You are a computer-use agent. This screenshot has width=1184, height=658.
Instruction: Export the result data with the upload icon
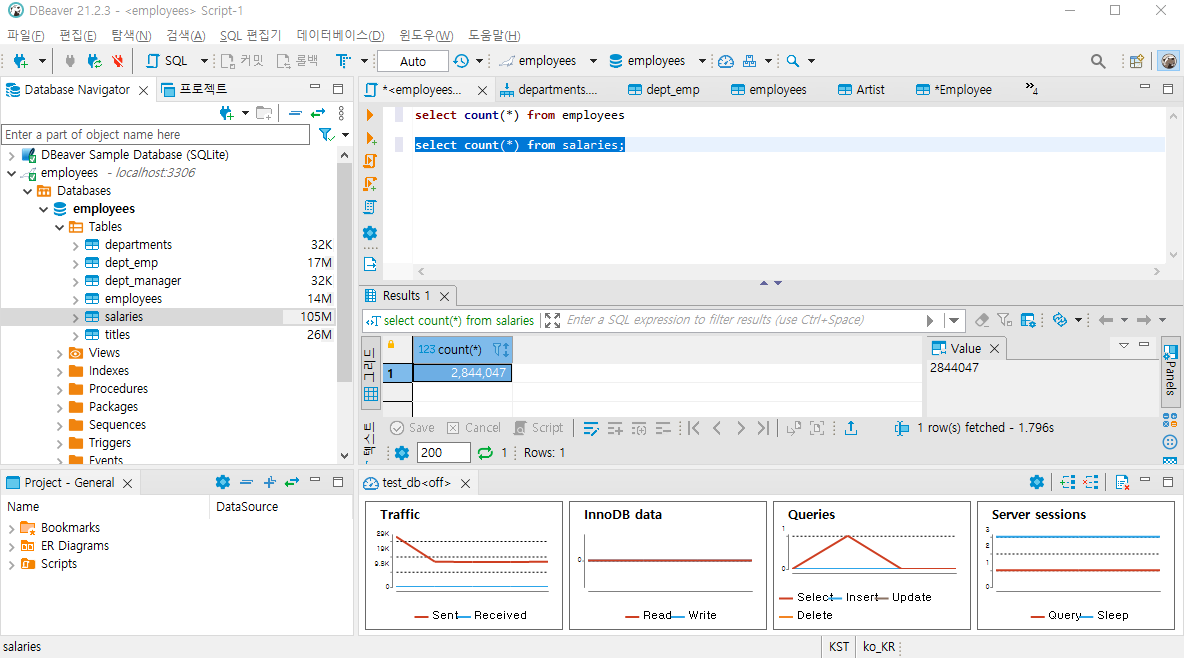851,428
